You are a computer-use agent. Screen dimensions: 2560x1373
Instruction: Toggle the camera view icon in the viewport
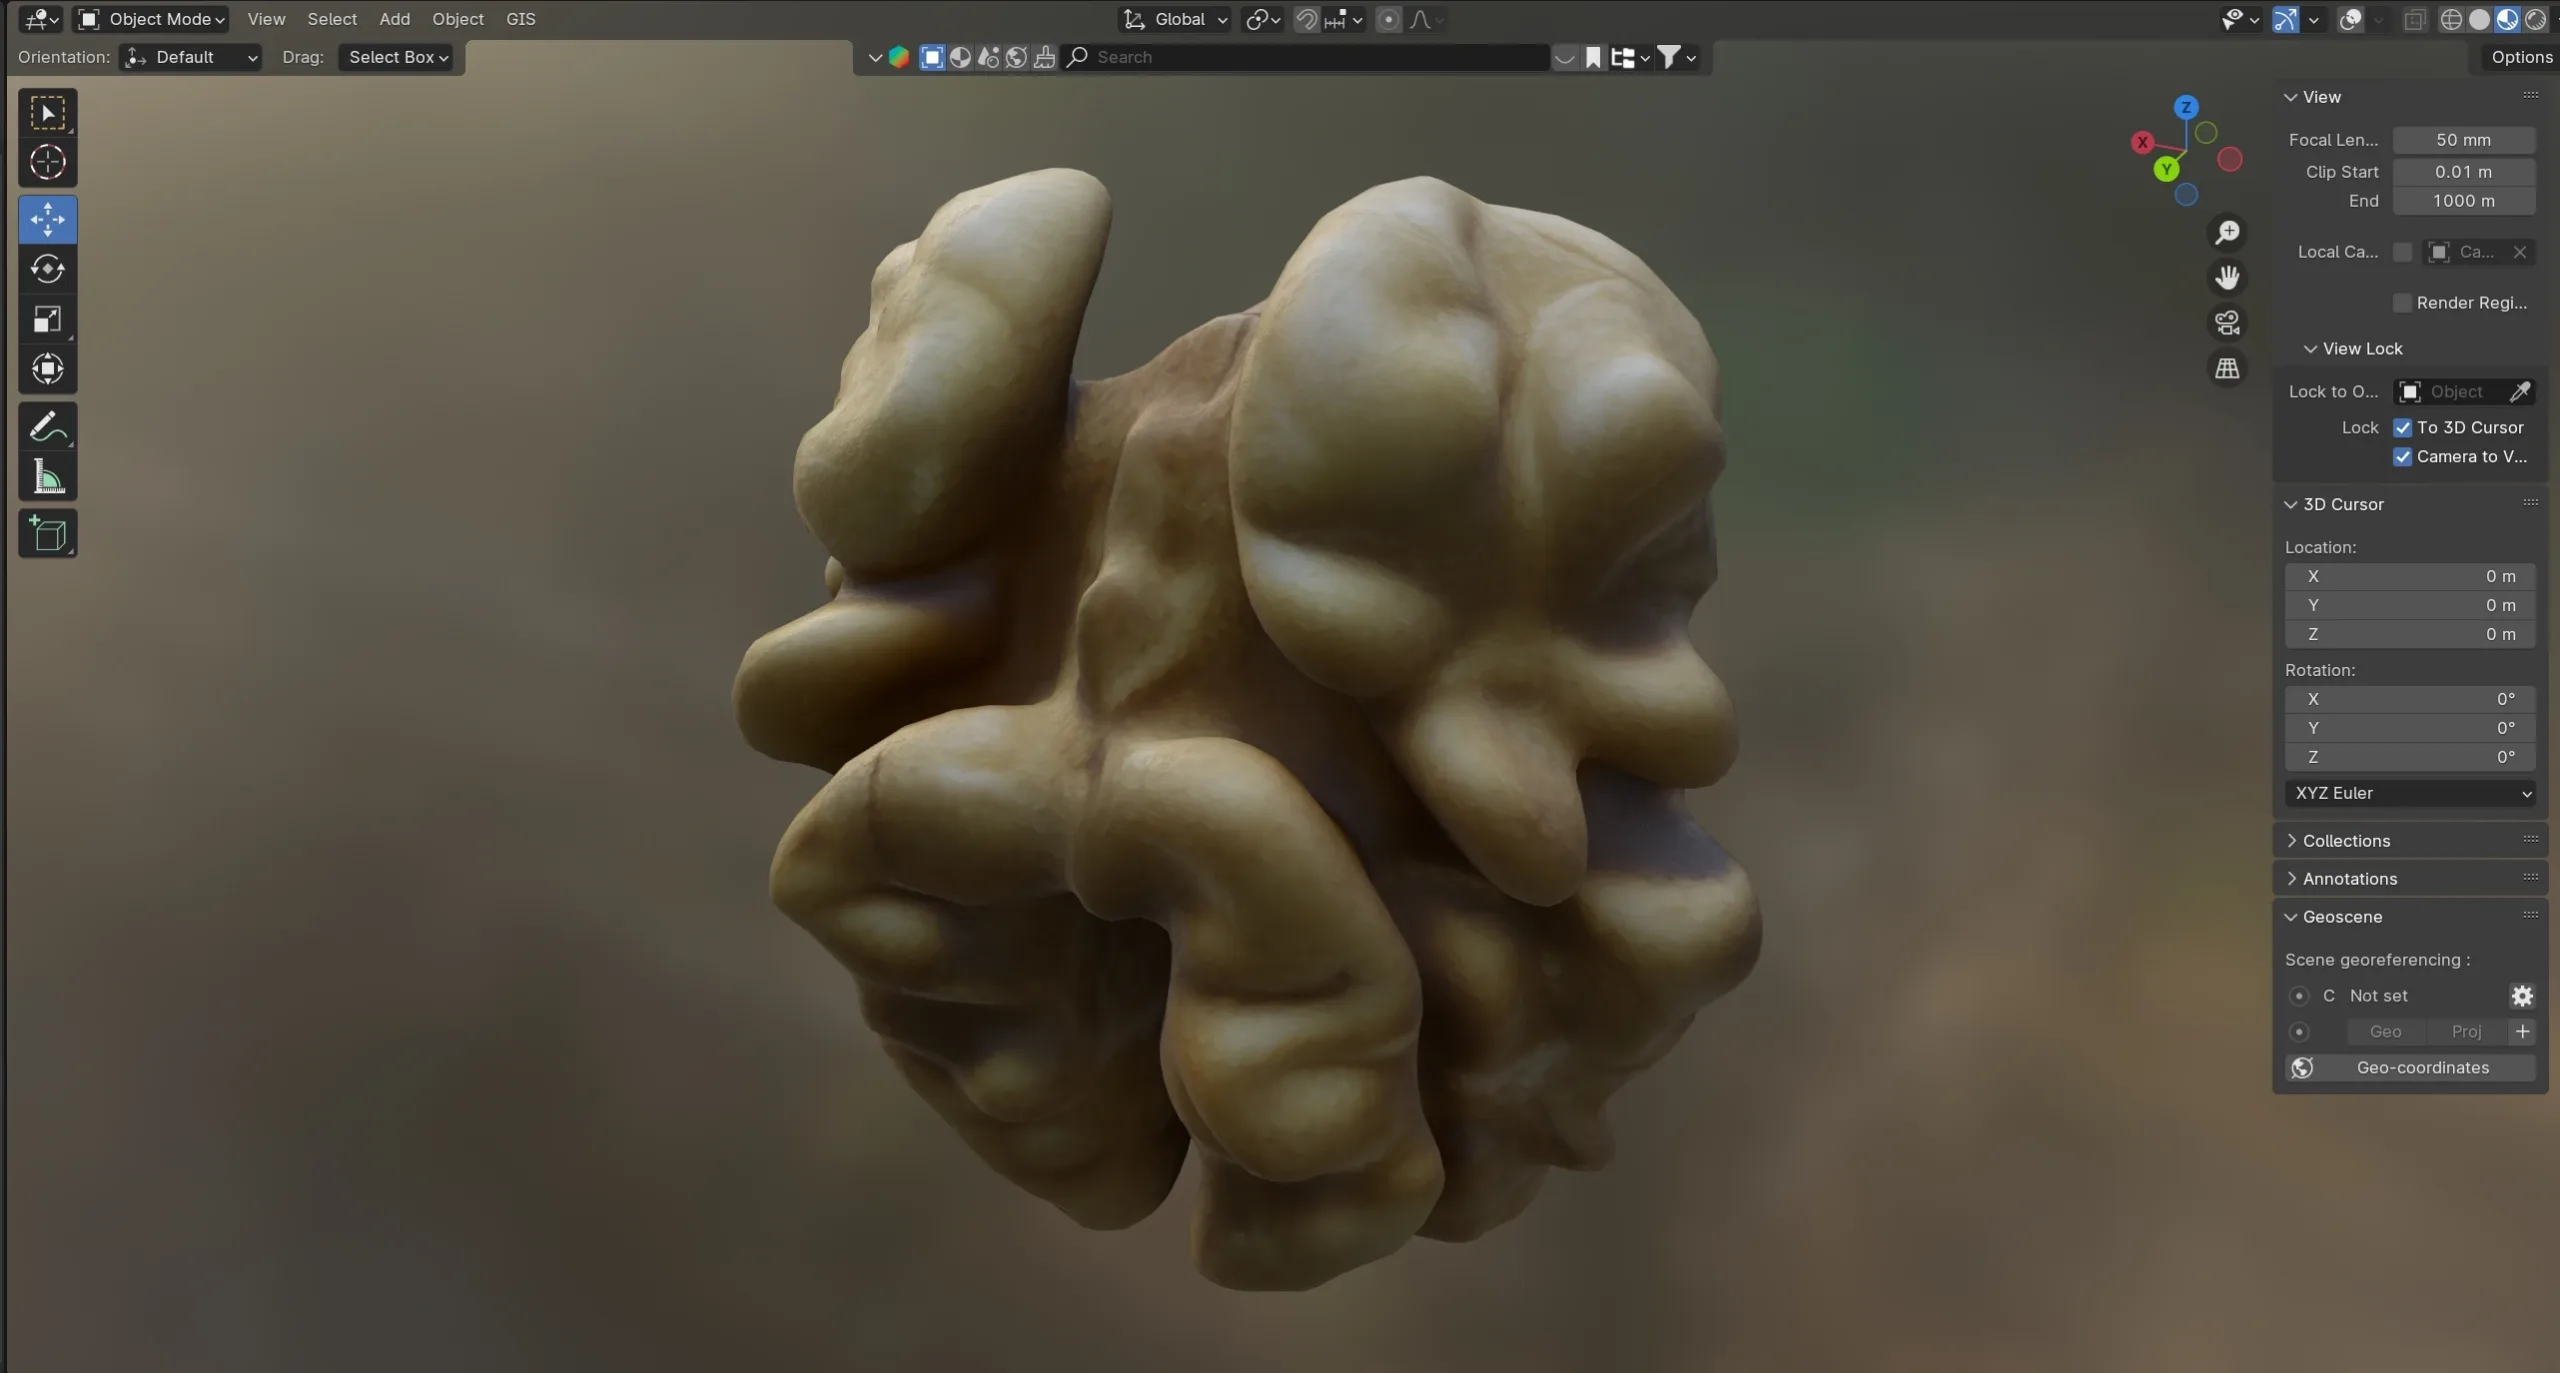[x=2227, y=322]
